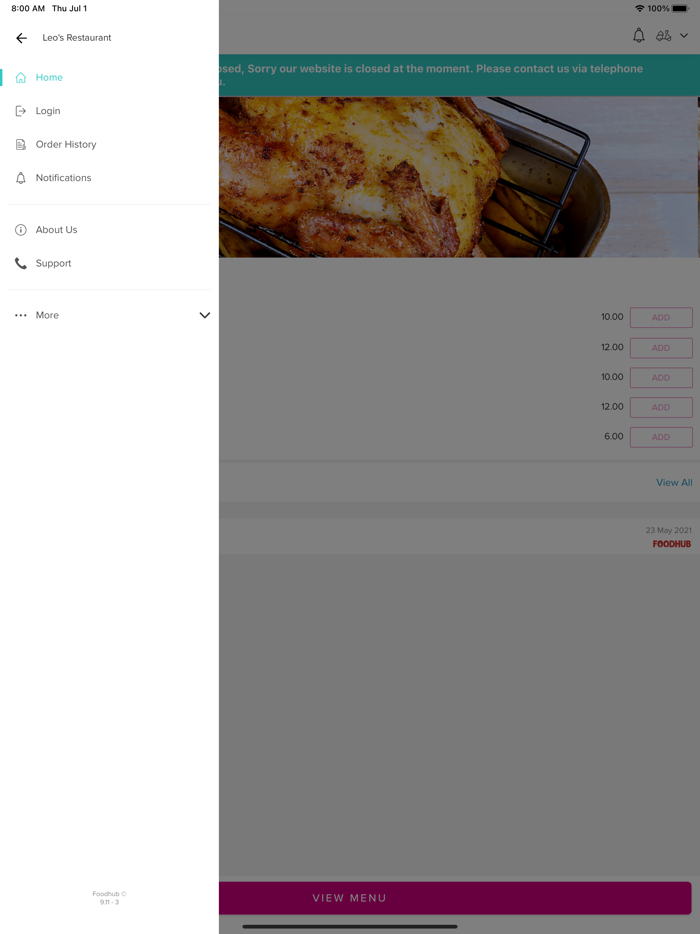Expand the More section chevron

coord(204,315)
